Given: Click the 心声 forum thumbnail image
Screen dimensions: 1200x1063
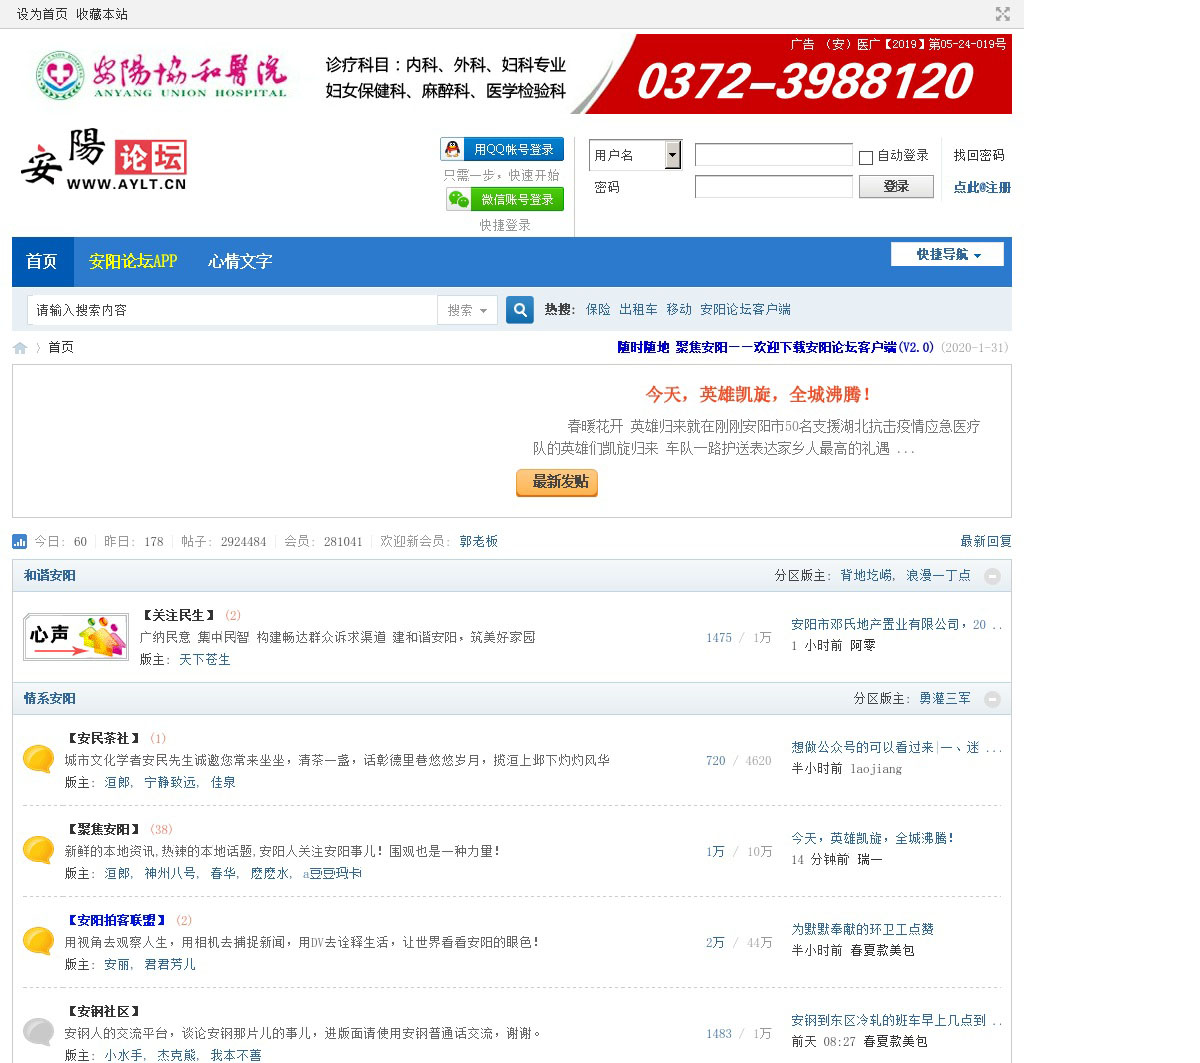Looking at the screenshot, I should tap(76, 637).
